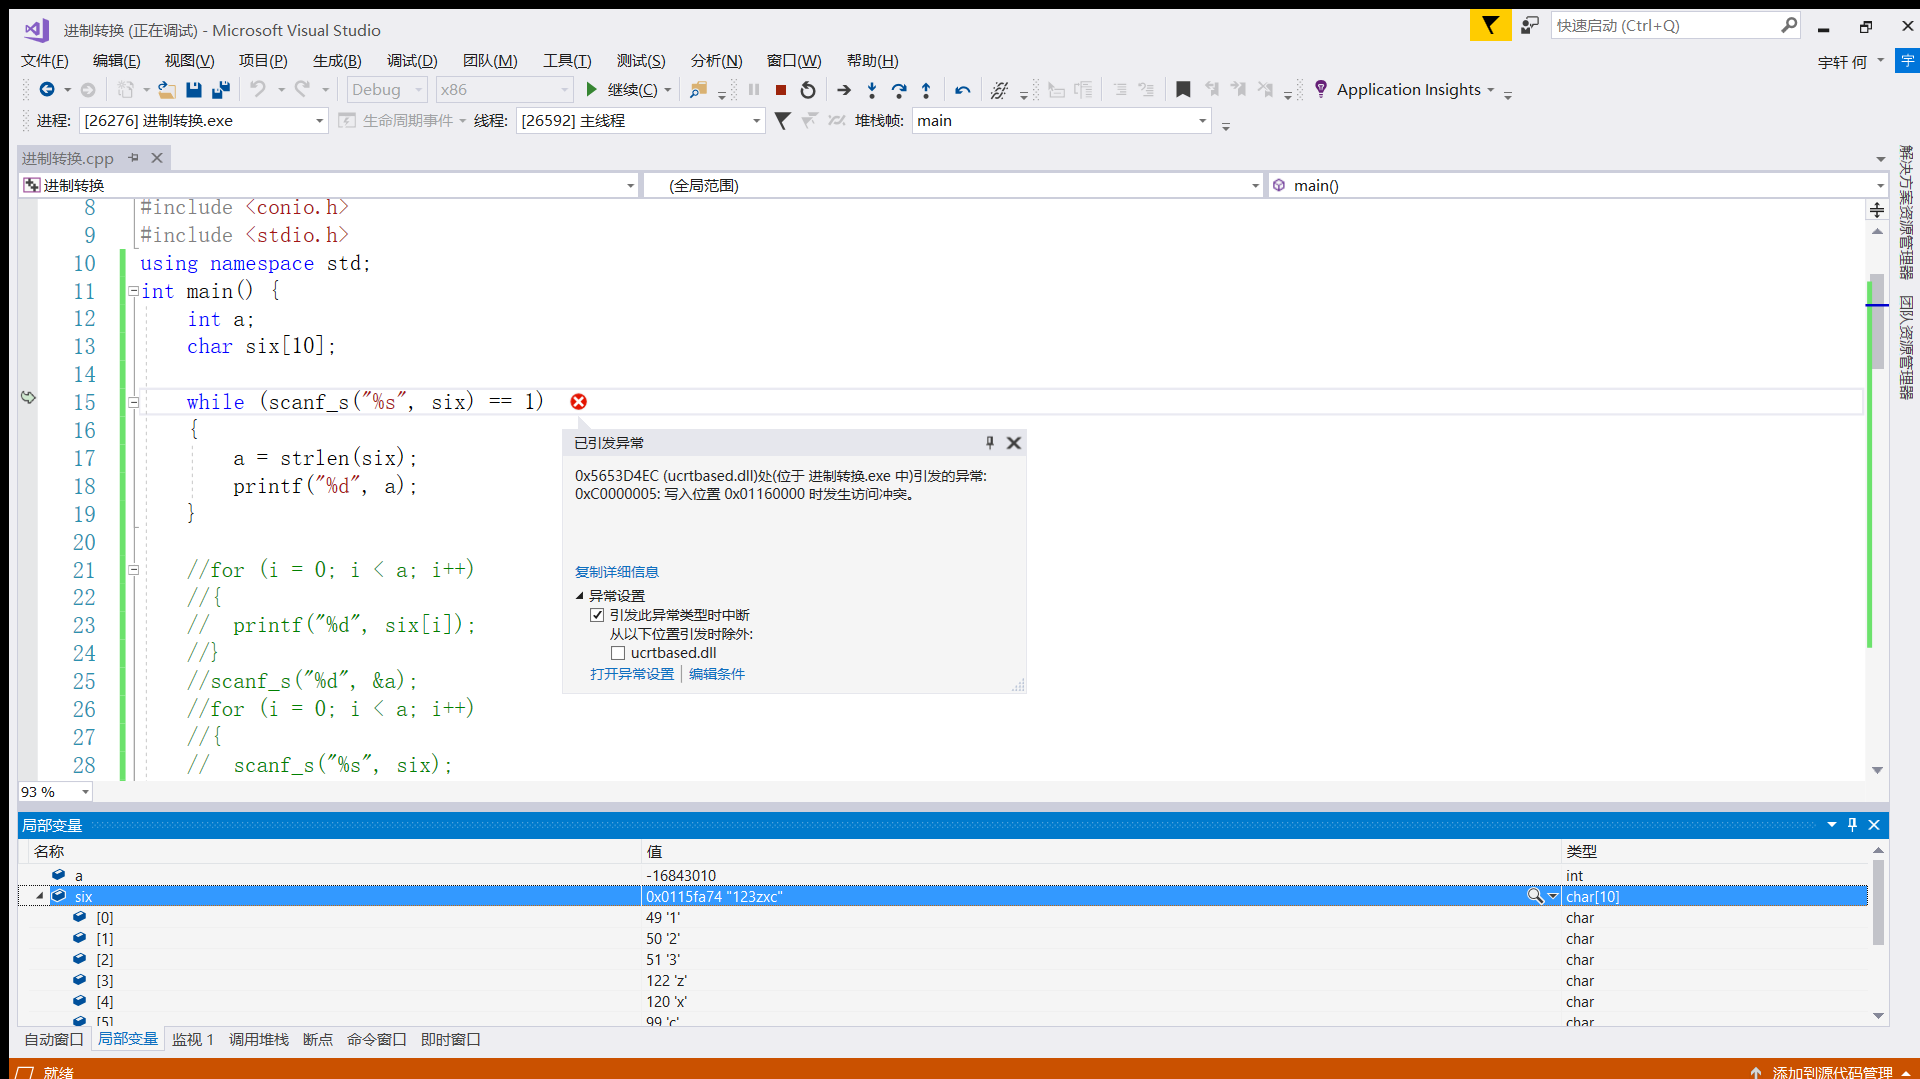This screenshot has width=1920, height=1079.
Task: Click the magnifier visualizer icon in six row
Action: [1535, 896]
